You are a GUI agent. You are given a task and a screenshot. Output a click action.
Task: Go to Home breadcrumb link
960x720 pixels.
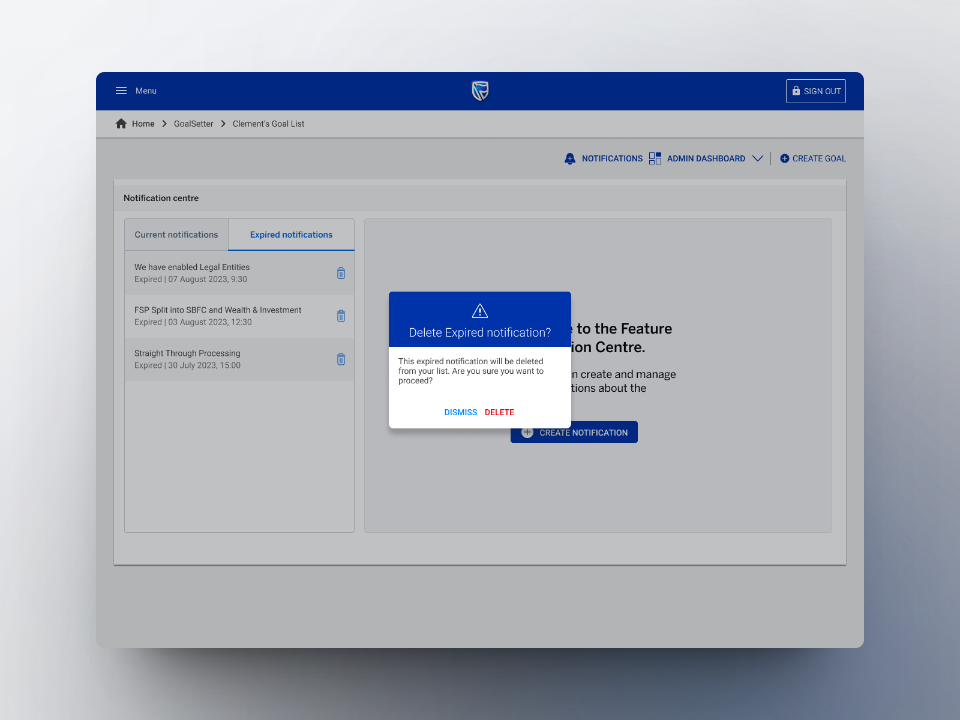pyautogui.click(x=143, y=124)
